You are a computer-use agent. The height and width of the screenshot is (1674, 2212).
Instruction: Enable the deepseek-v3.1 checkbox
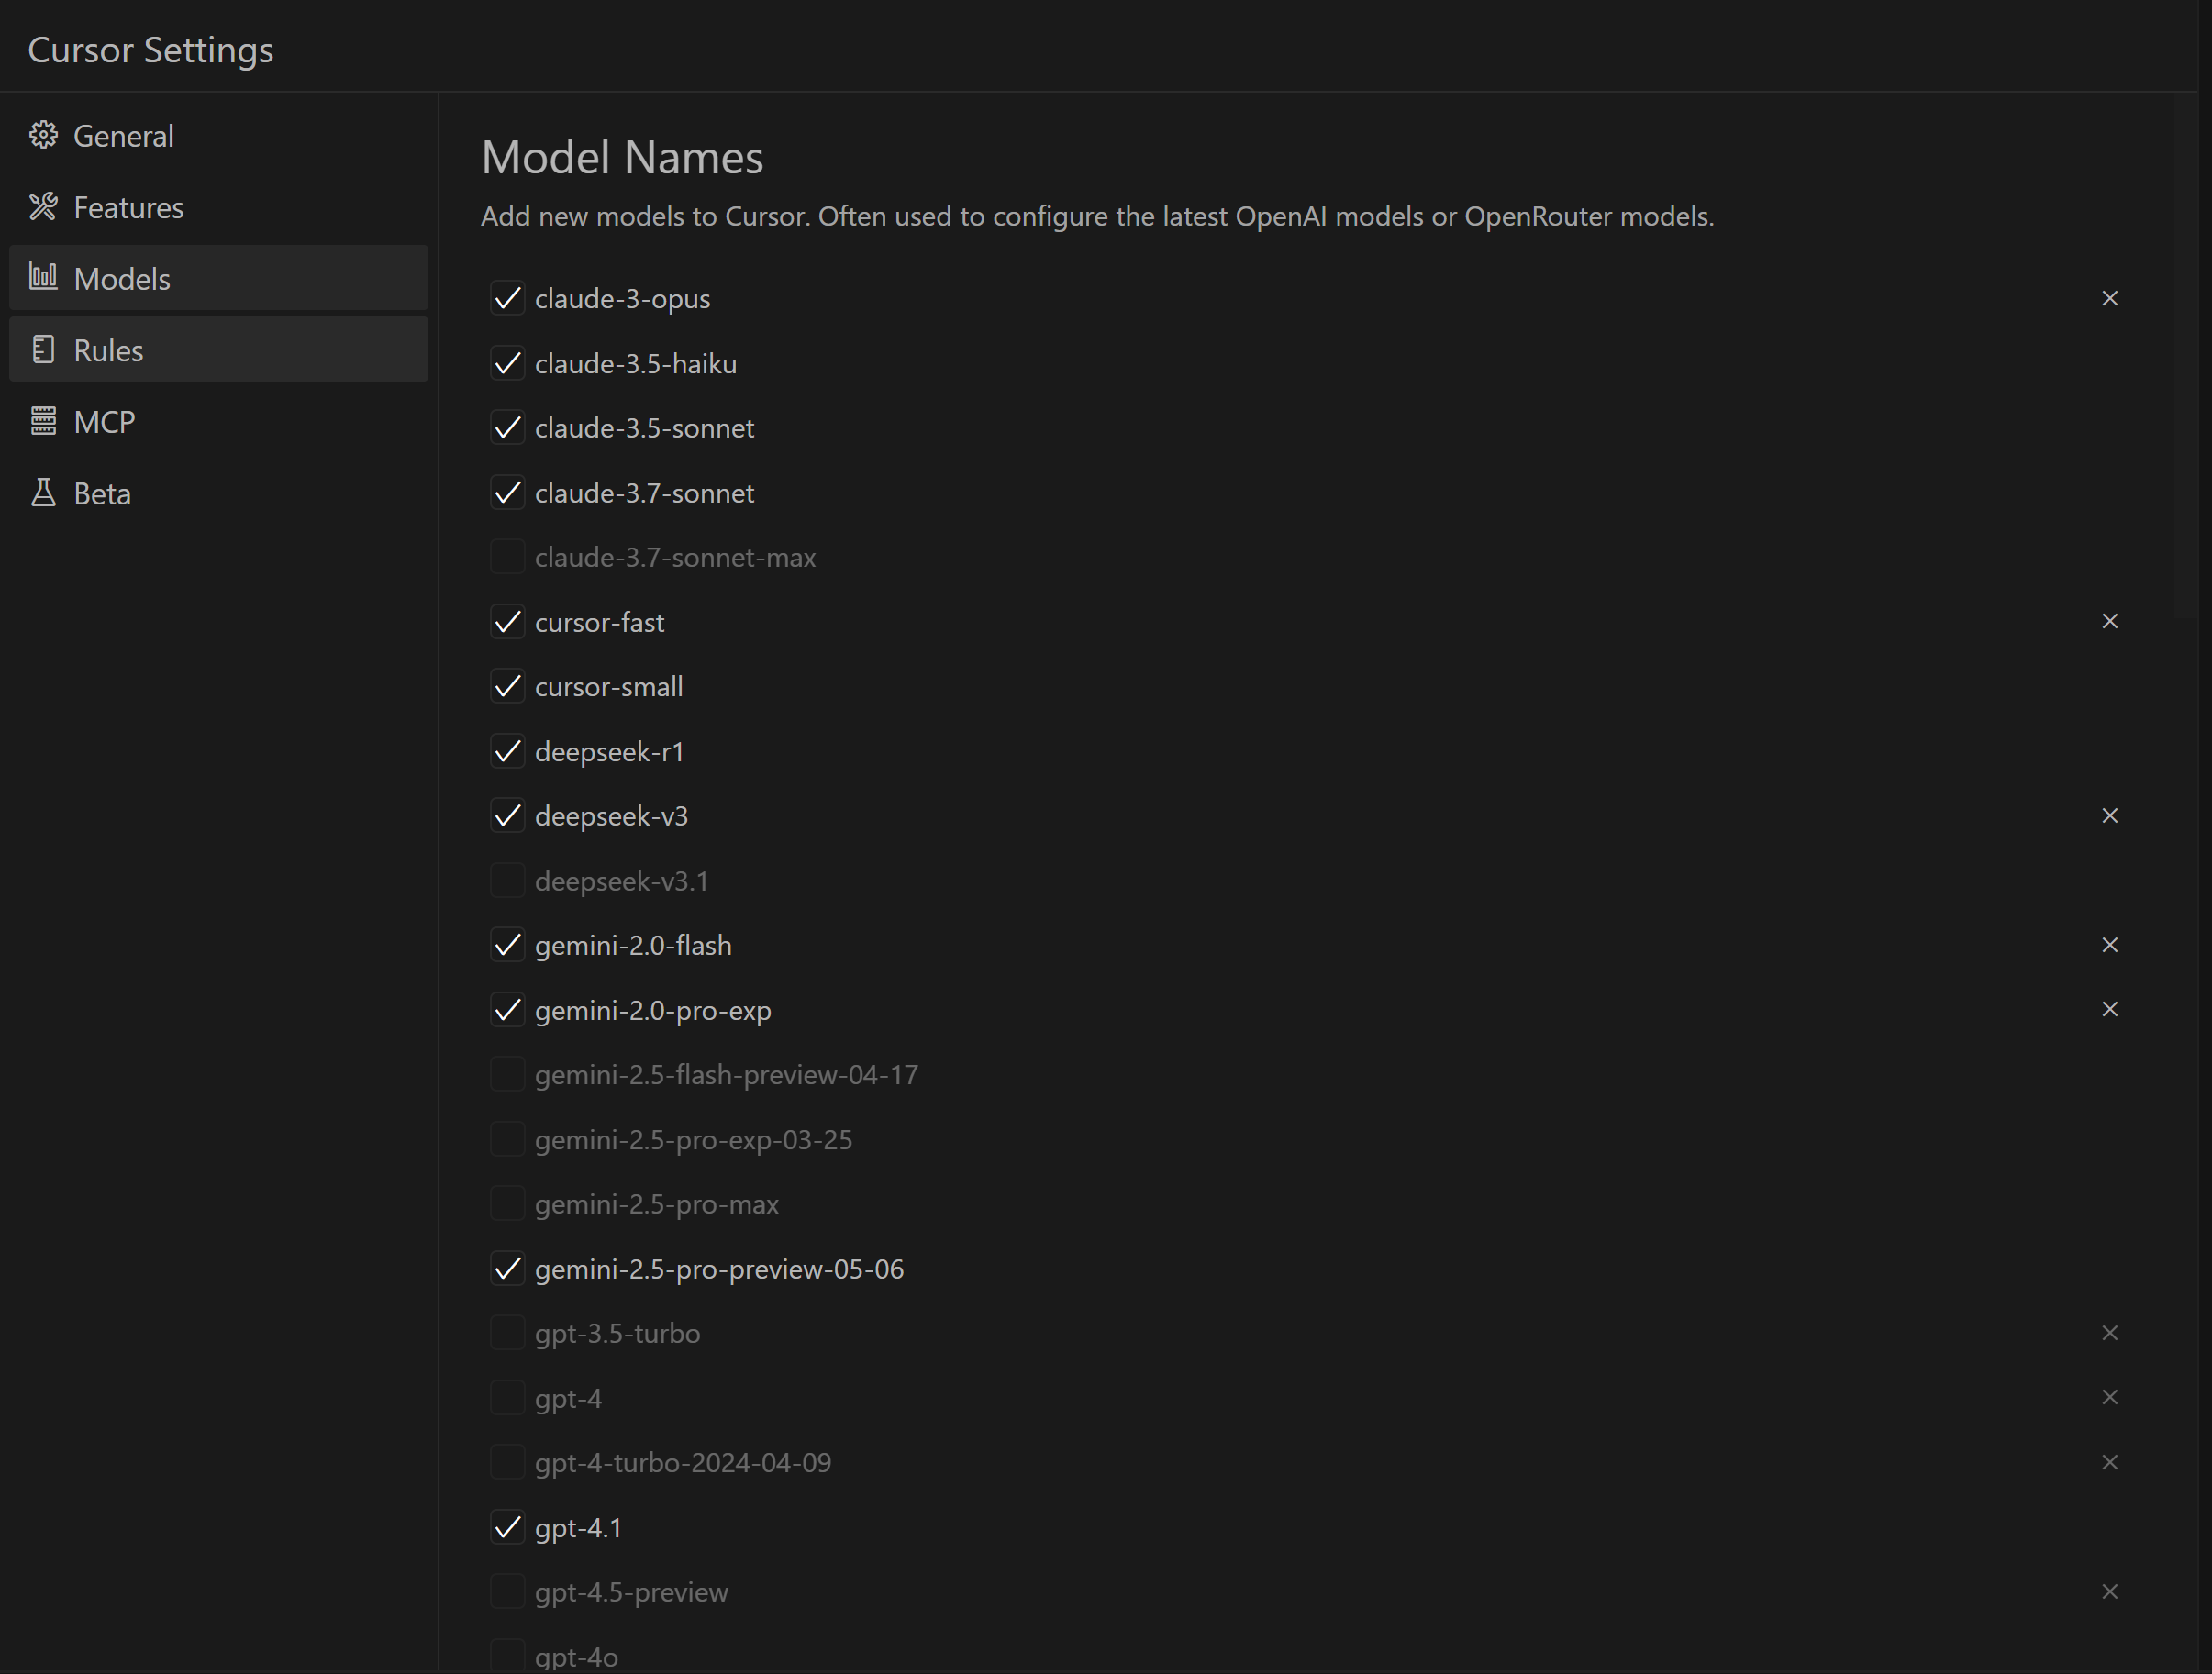pos(508,881)
